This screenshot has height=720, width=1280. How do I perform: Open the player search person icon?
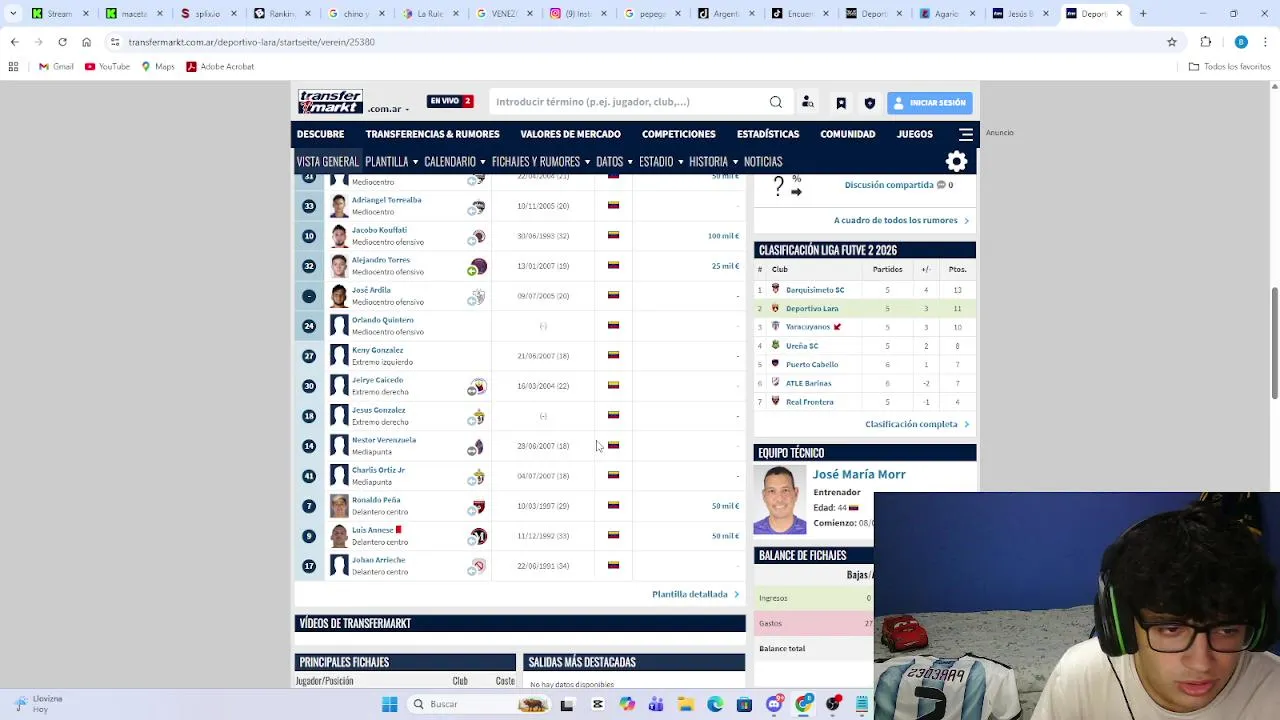(x=808, y=102)
